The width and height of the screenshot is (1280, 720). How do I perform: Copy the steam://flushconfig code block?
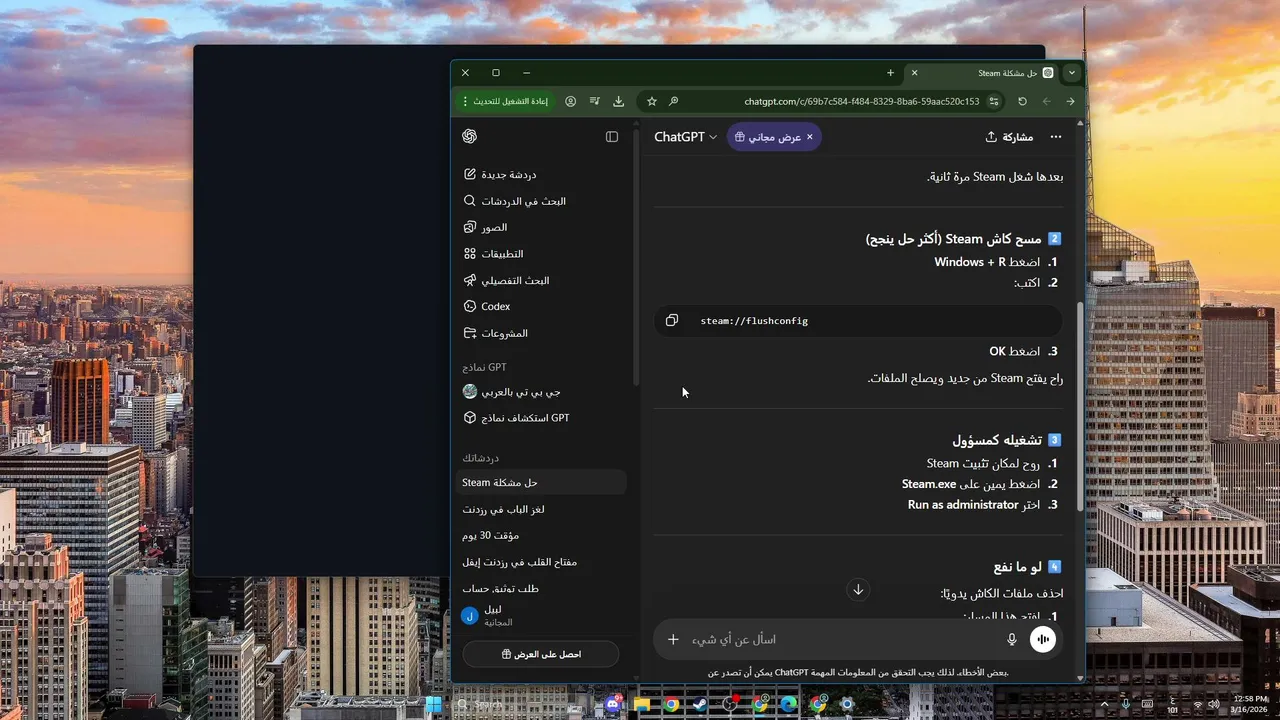pyautogui.click(x=672, y=321)
